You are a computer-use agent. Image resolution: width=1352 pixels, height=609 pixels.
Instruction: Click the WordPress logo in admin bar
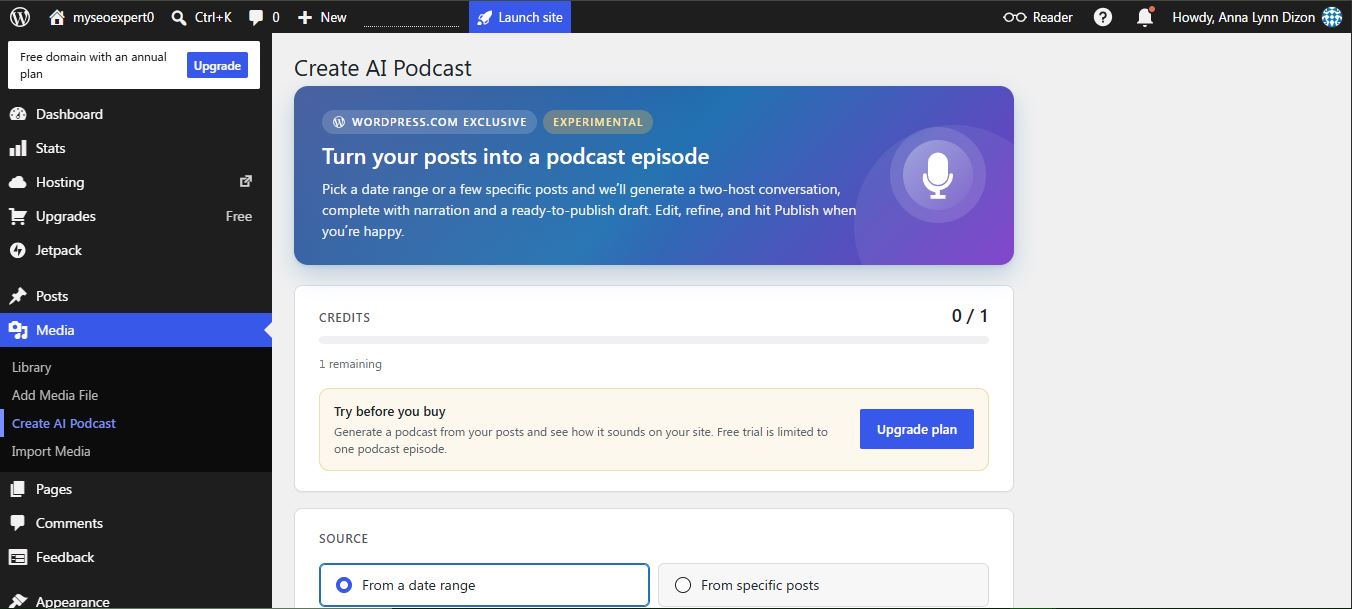click(x=20, y=17)
